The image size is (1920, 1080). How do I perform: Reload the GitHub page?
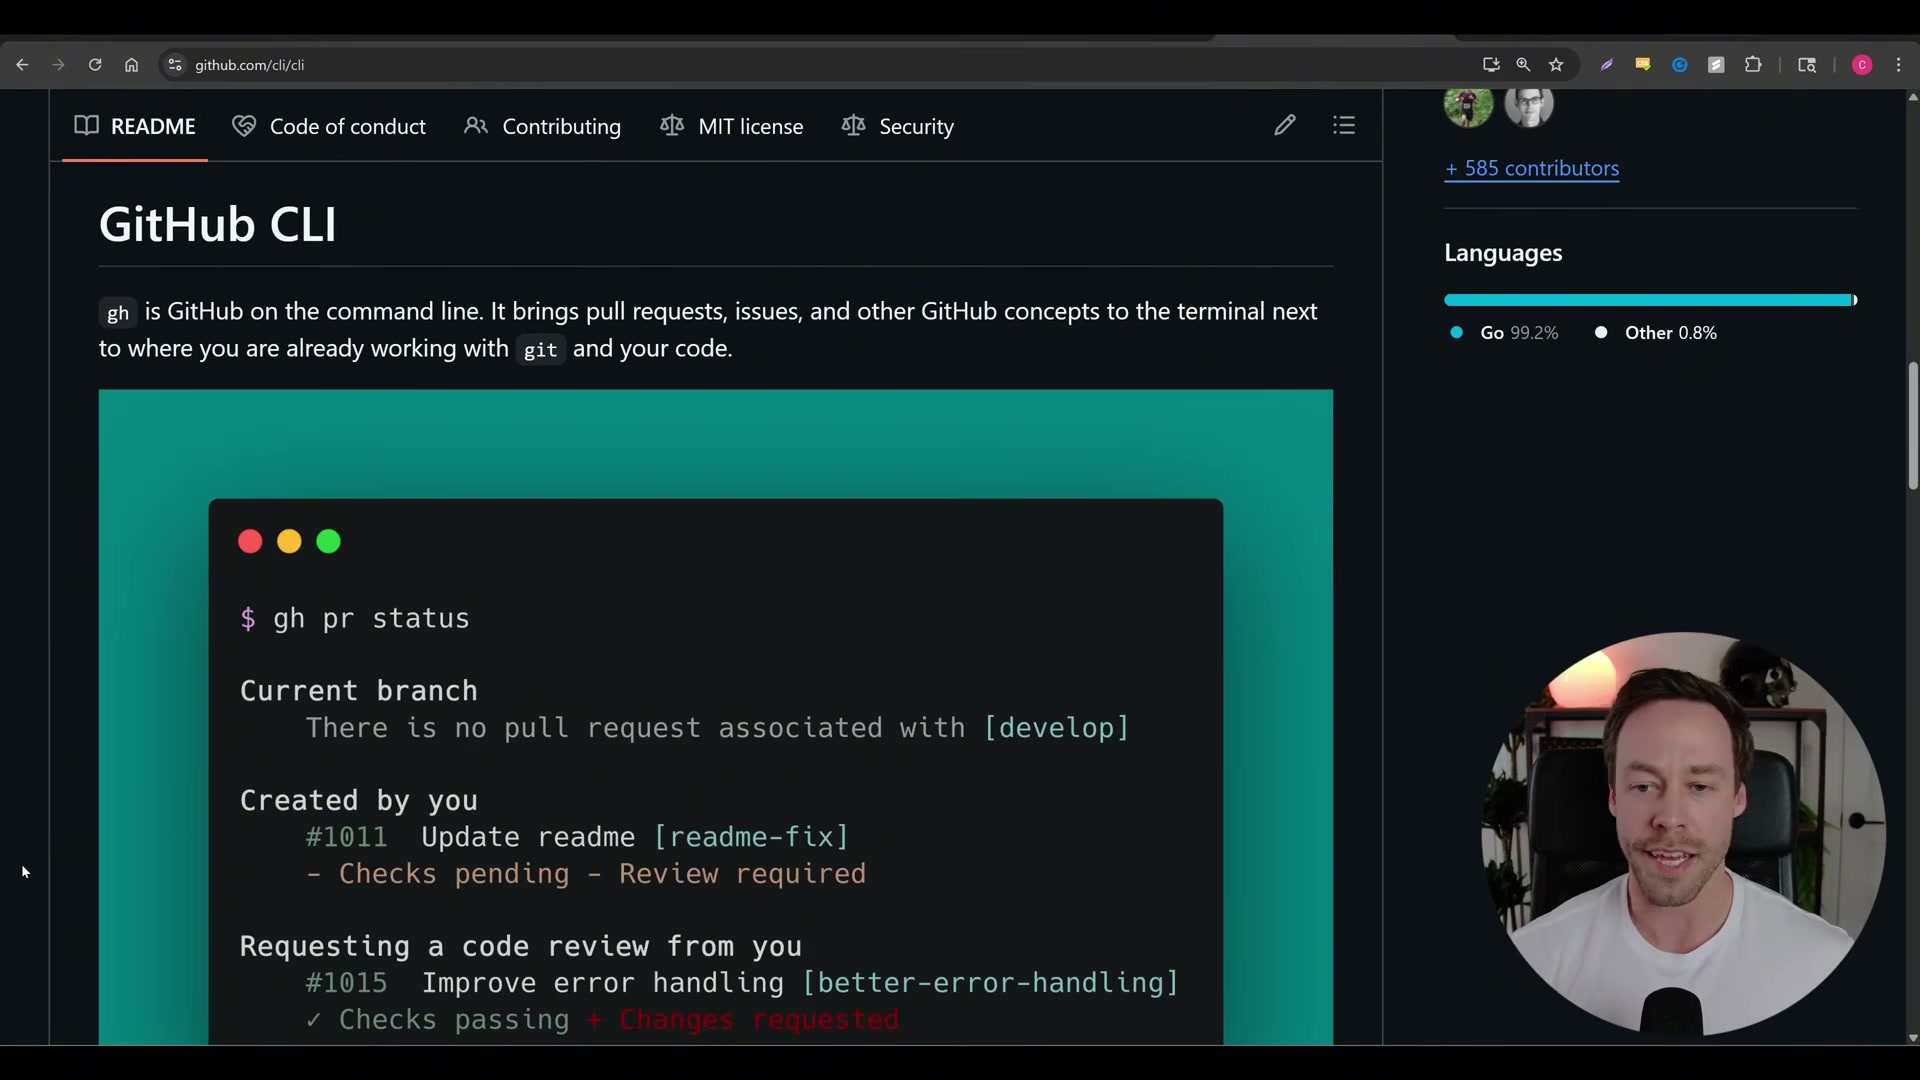point(95,65)
